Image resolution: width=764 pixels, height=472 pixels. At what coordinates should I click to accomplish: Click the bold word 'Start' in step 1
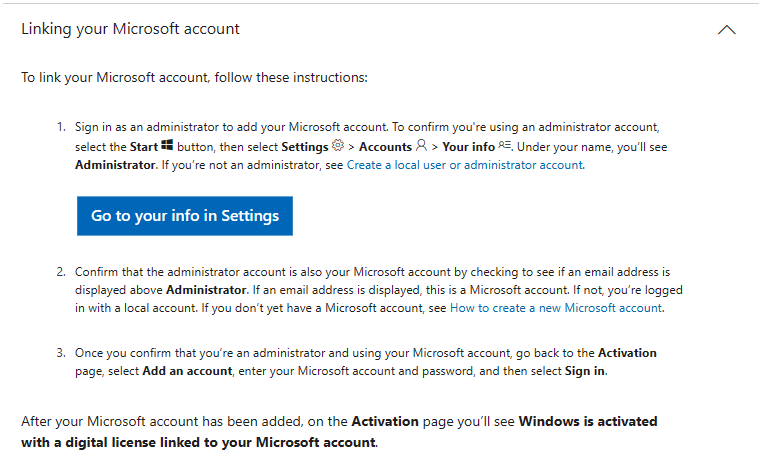(144, 147)
